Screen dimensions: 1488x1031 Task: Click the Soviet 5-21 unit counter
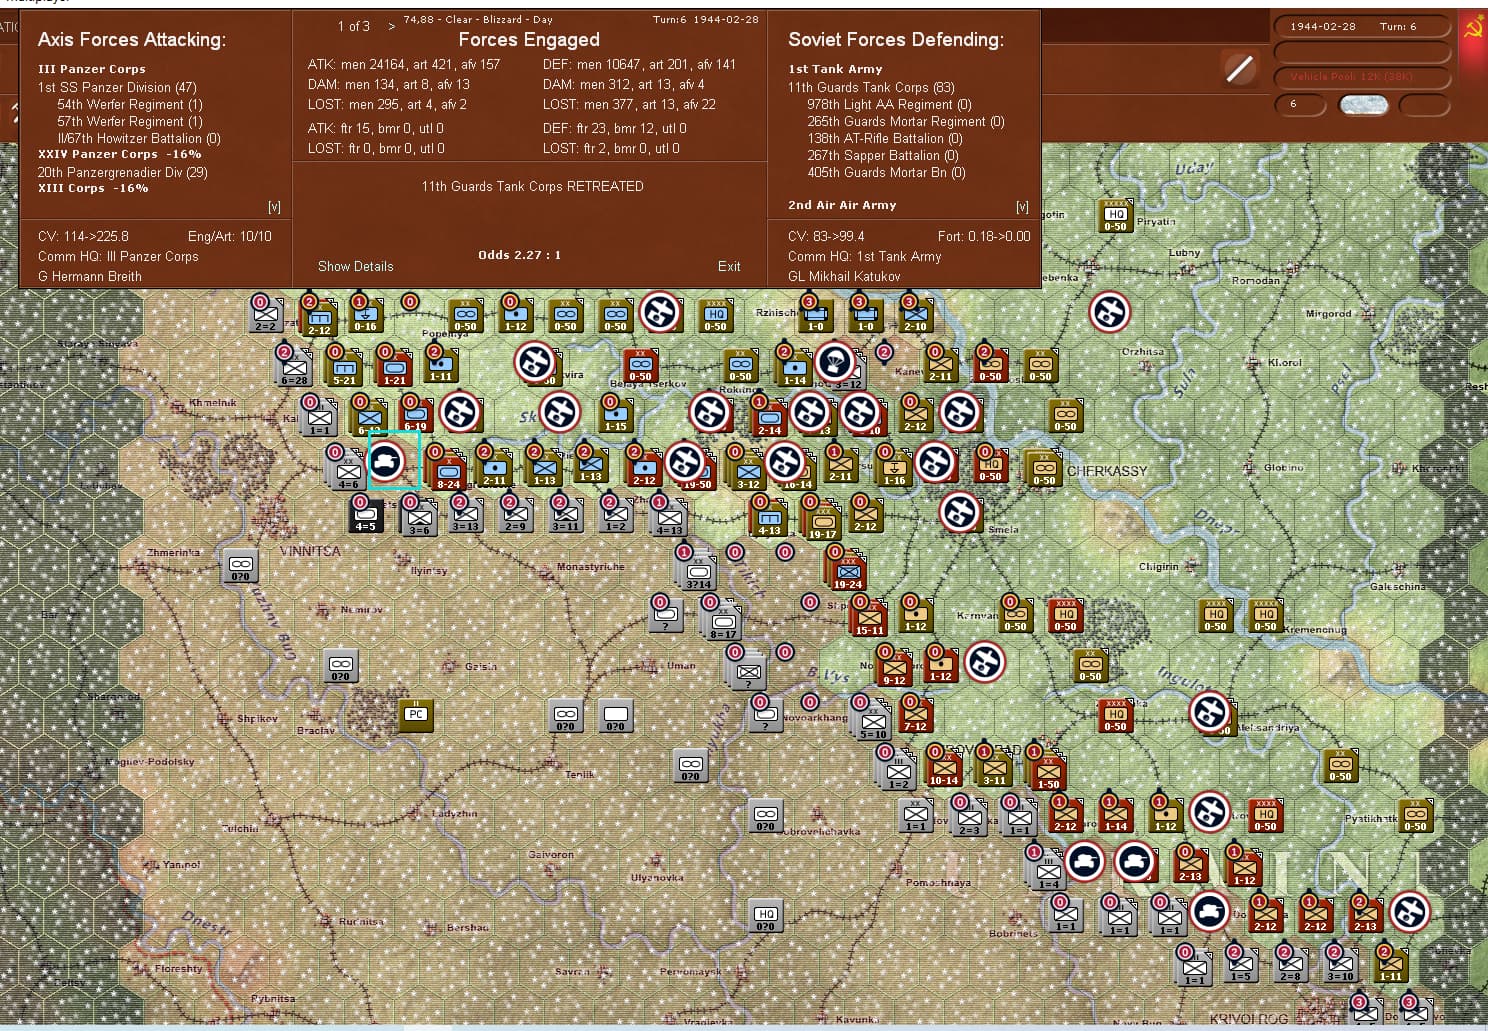tap(345, 367)
